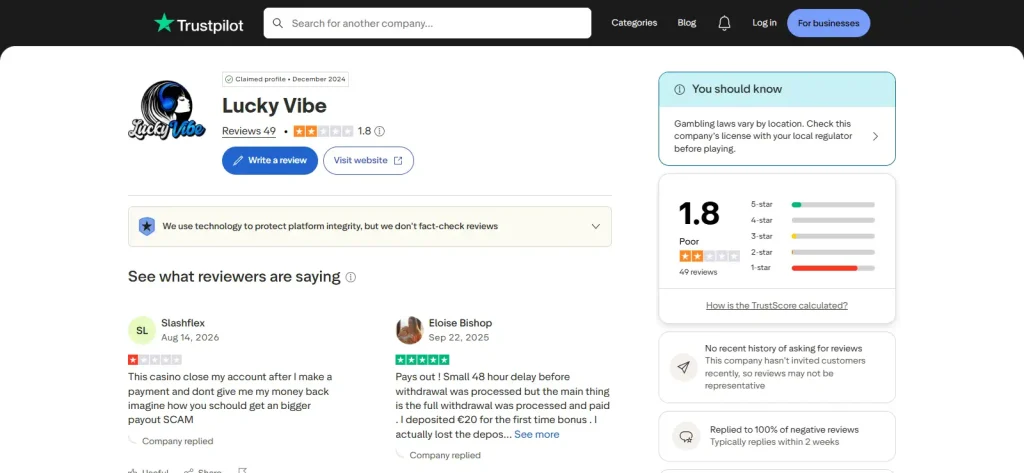The image size is (1024, 473).
Task: Click the Visit website button
Action: (368, 161)
